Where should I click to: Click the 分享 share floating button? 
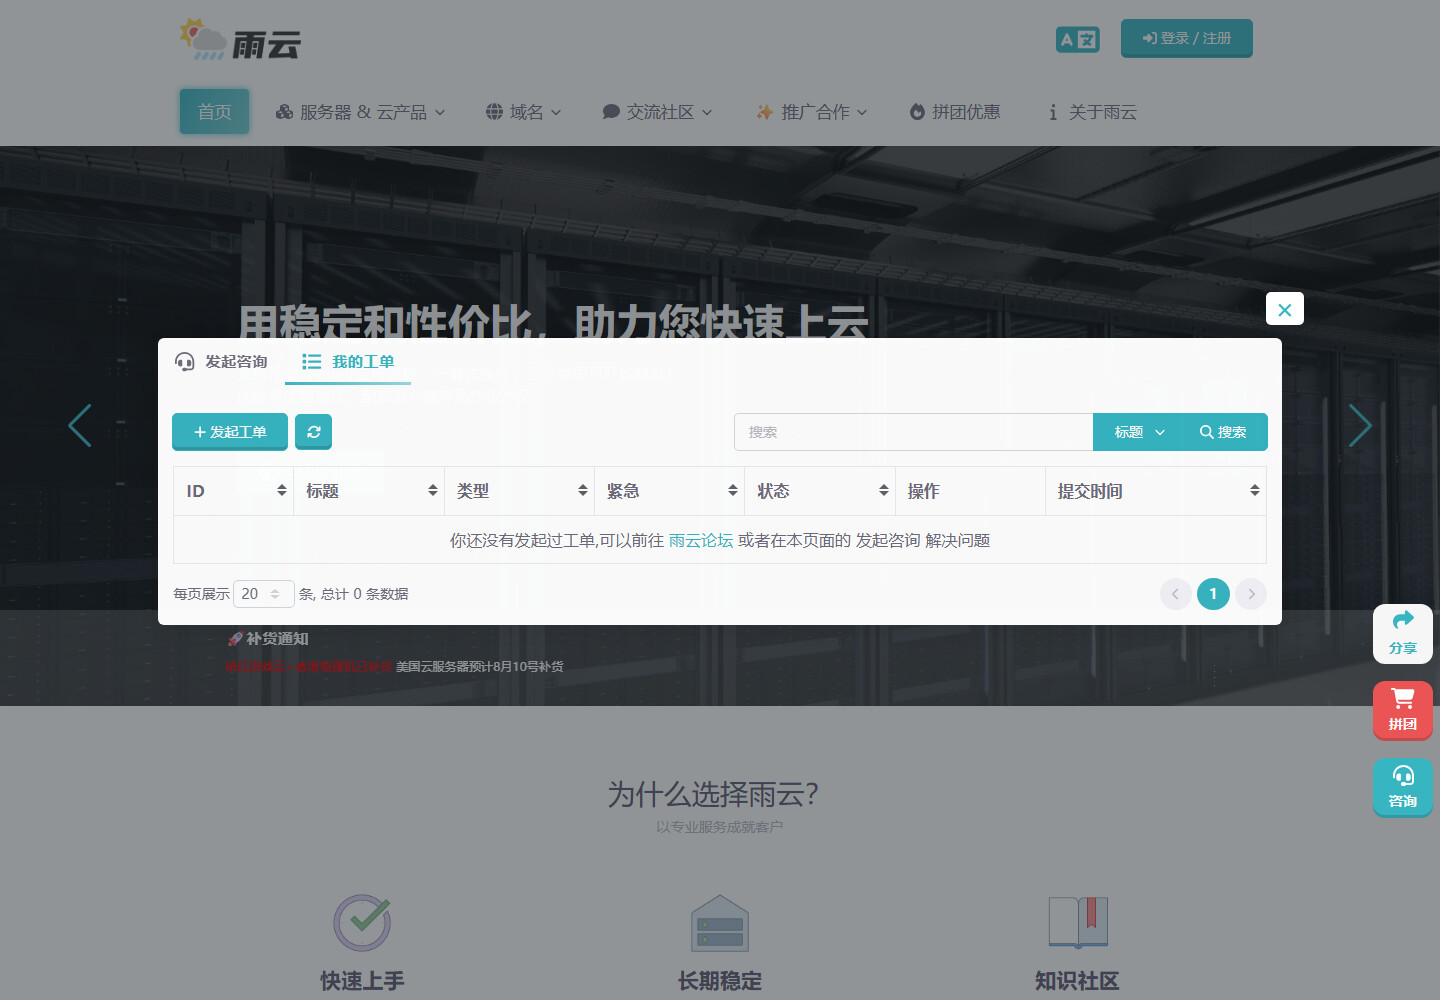tap(1403, 634)
